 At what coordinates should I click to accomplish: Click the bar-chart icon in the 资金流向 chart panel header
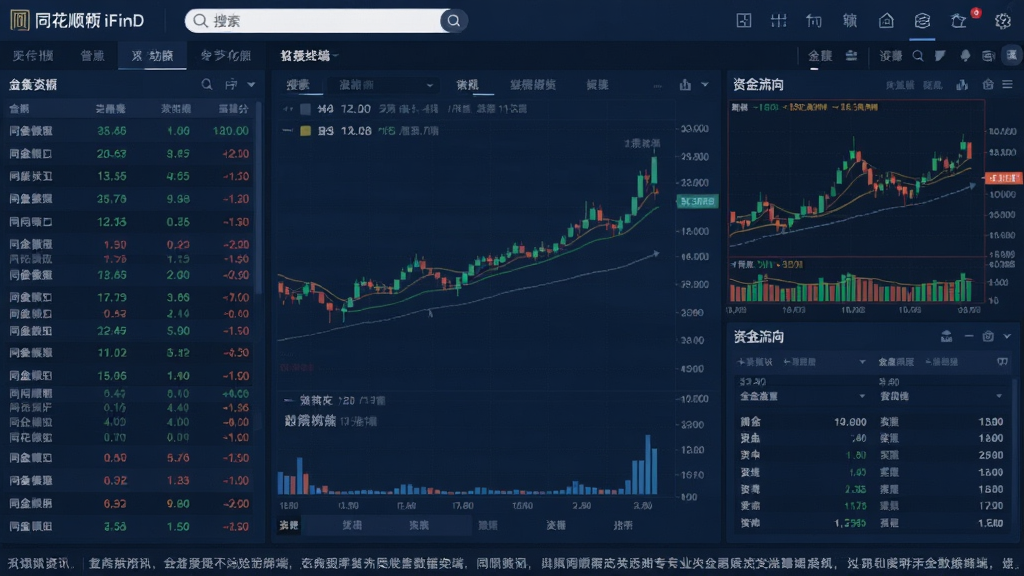pyautogui.click(x=962, y=85)
